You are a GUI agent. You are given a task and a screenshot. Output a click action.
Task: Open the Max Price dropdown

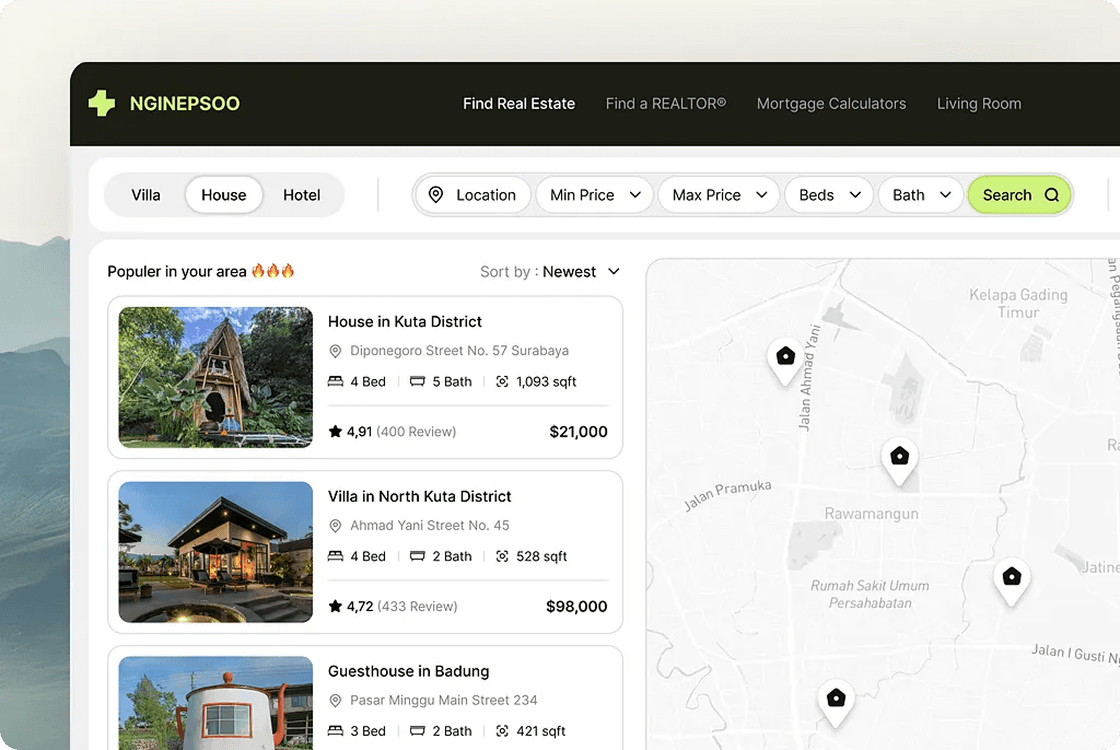[719, 195]
